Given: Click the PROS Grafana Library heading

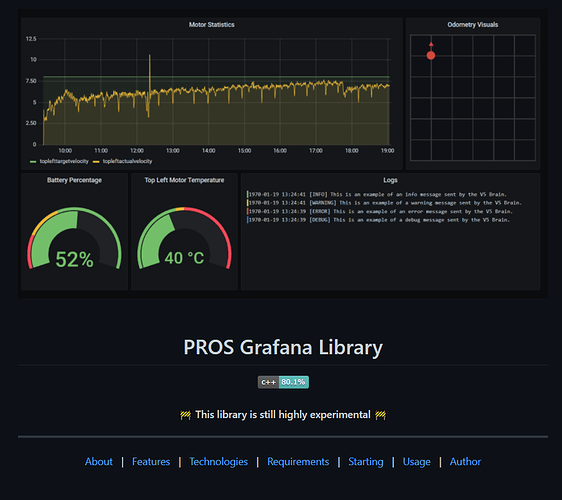Looking at the screenshot, I should click(283, 347).
